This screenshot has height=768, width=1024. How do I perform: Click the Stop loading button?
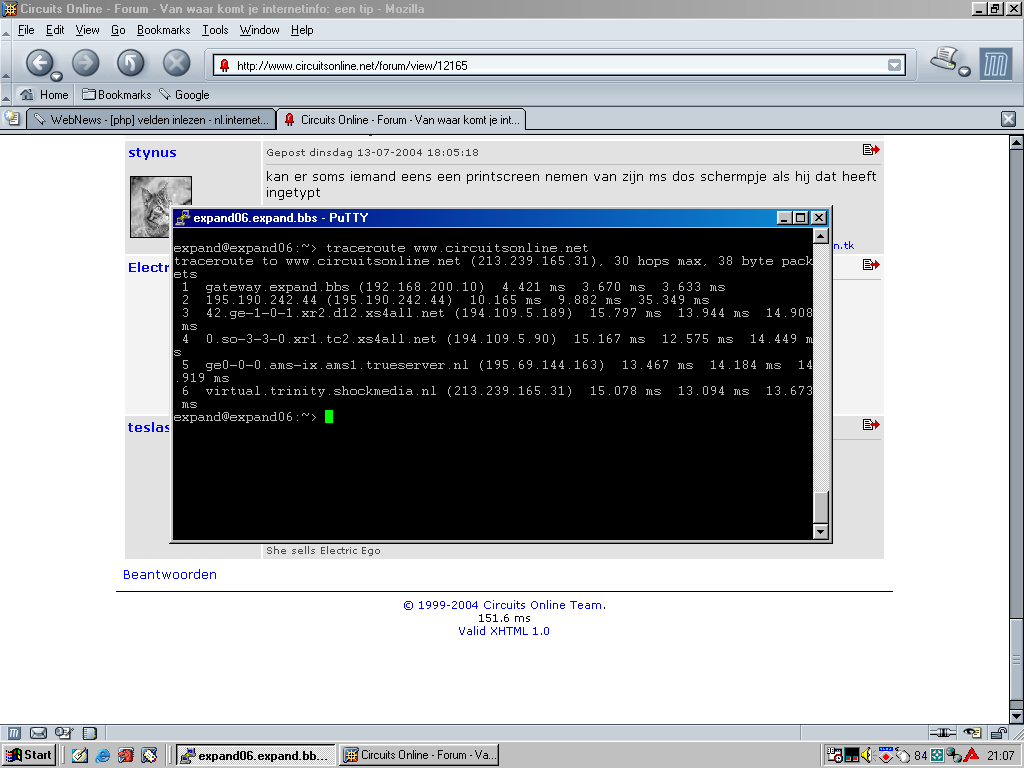click(x=176, y=63)
